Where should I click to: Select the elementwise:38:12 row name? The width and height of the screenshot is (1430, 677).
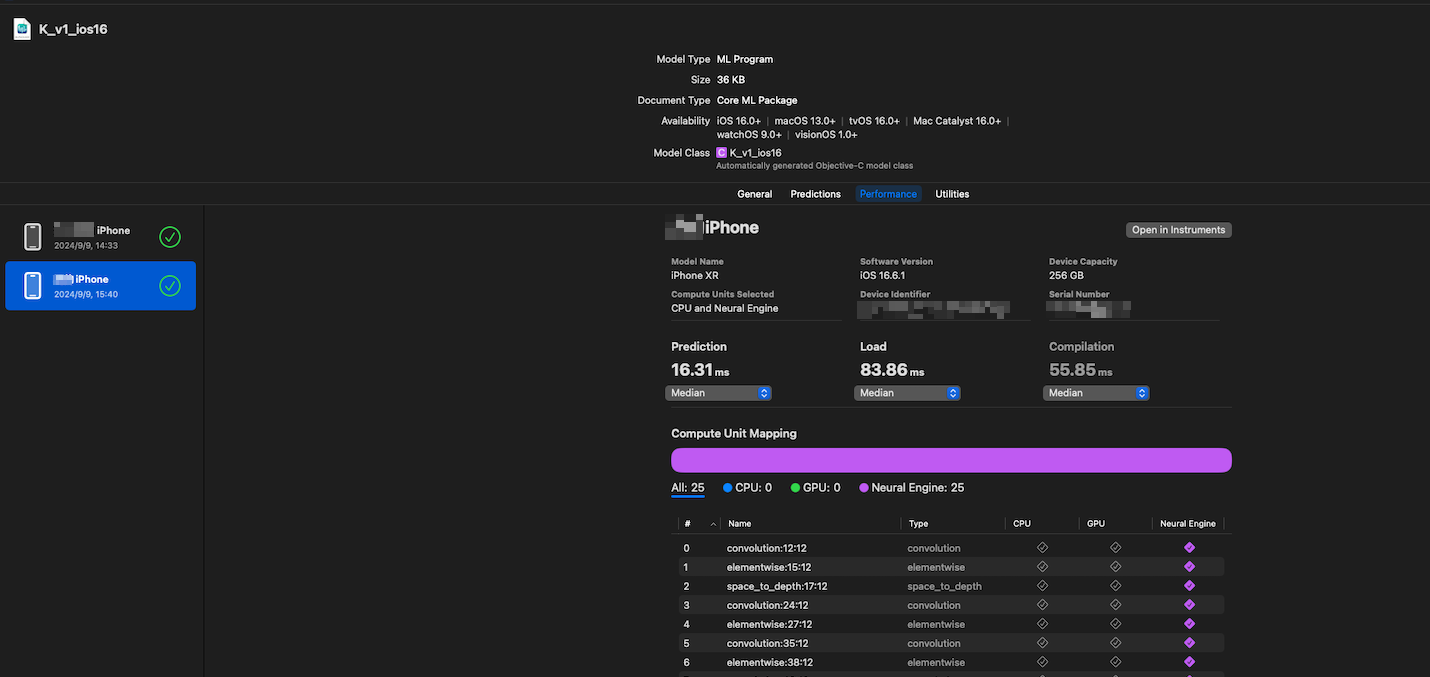(x=770, y=662)
